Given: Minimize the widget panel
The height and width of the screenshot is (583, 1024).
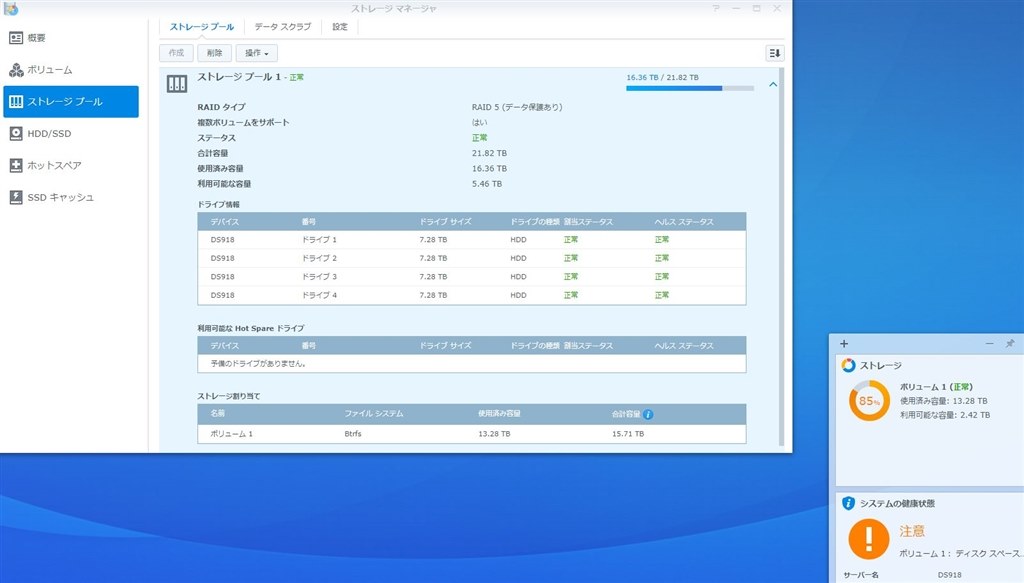Looking at the screenshot, I should 989,343.
